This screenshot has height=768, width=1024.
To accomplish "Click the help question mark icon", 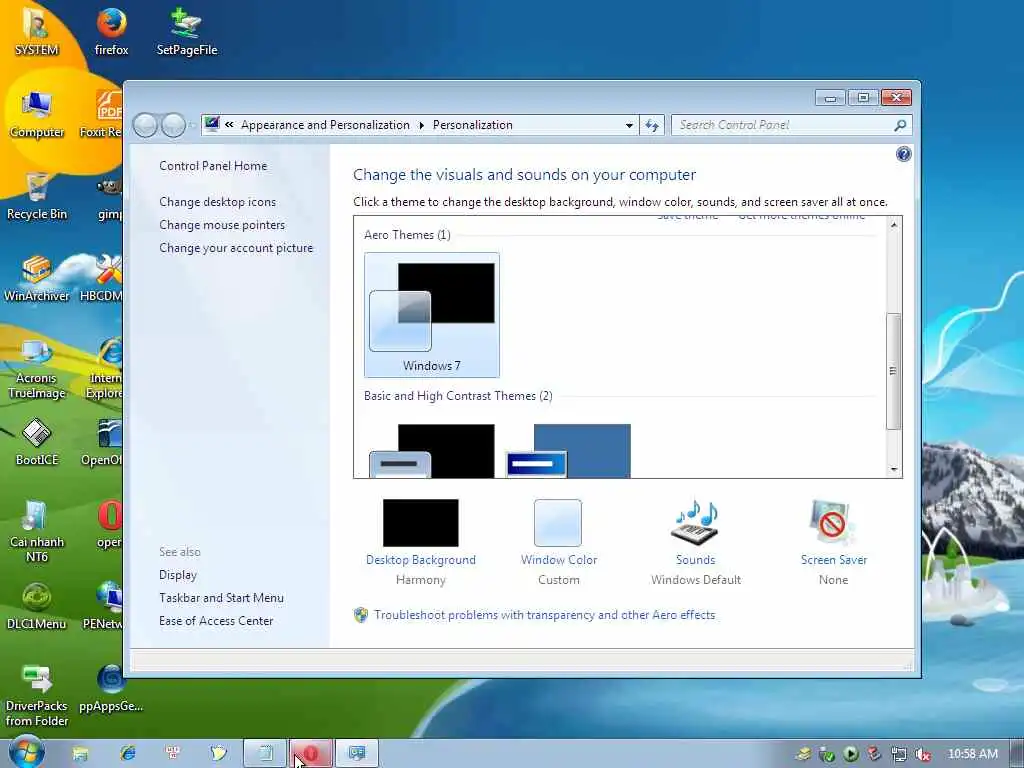I will click(903, 154).
